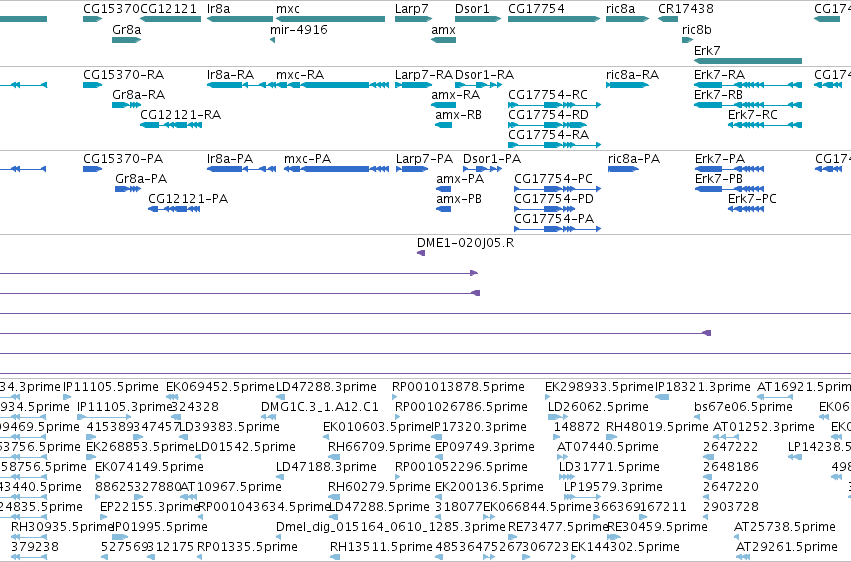Click the CG17754 gene name

pos(536,9)
